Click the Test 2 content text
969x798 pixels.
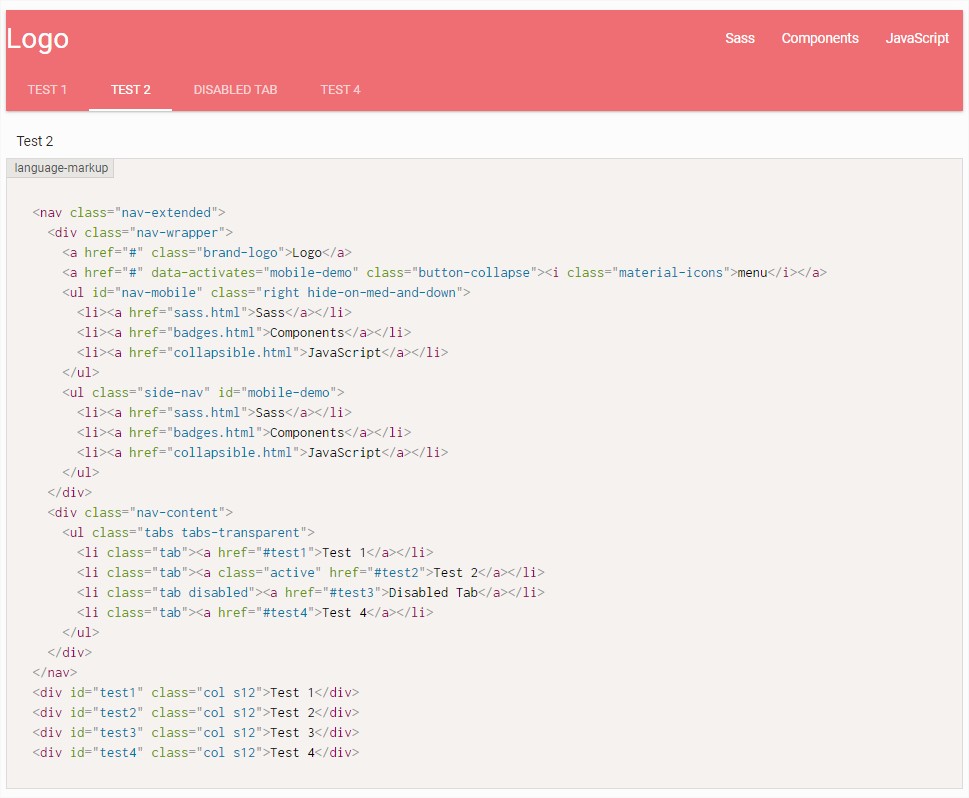pyautogui.click(x=35, y=141)
